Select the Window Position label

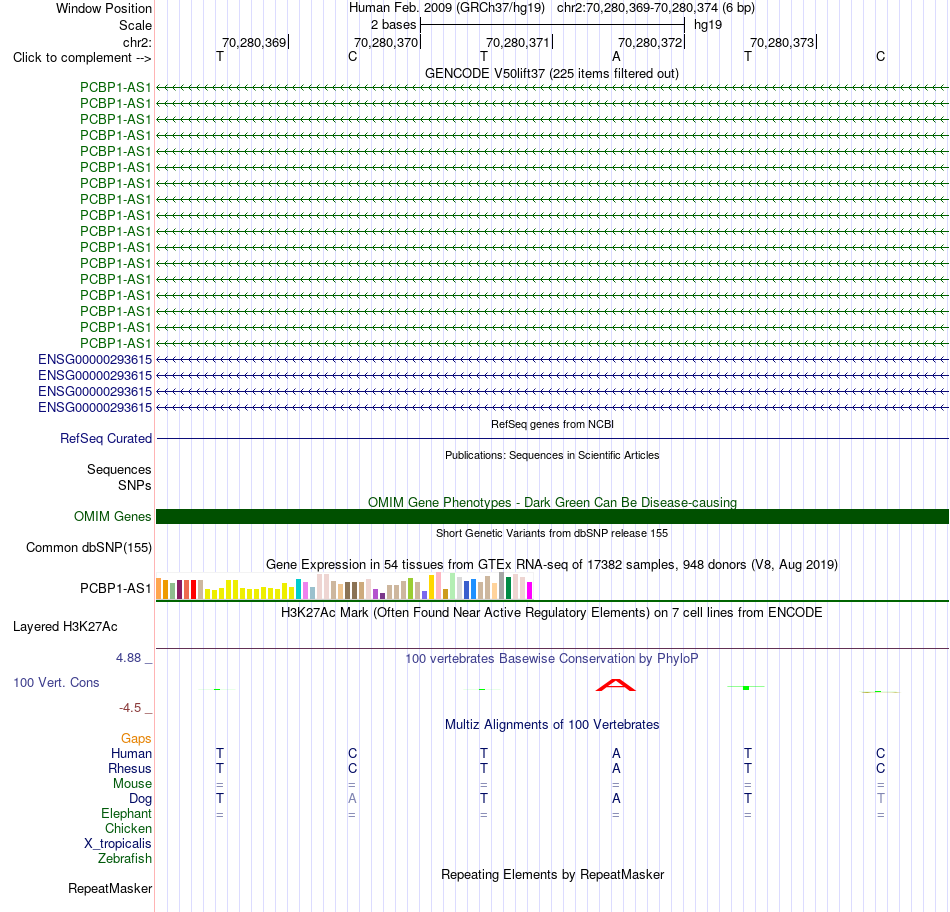pyautogui.click(x=104, y=8)
